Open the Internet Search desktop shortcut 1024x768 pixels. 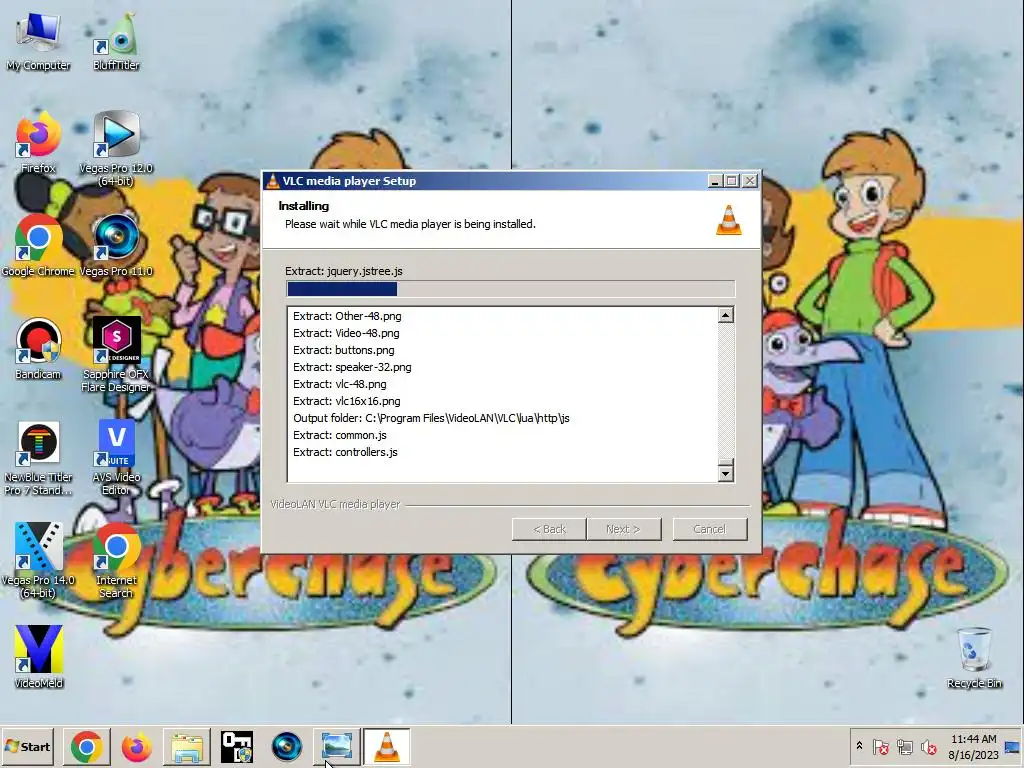(x=116, y=560)
